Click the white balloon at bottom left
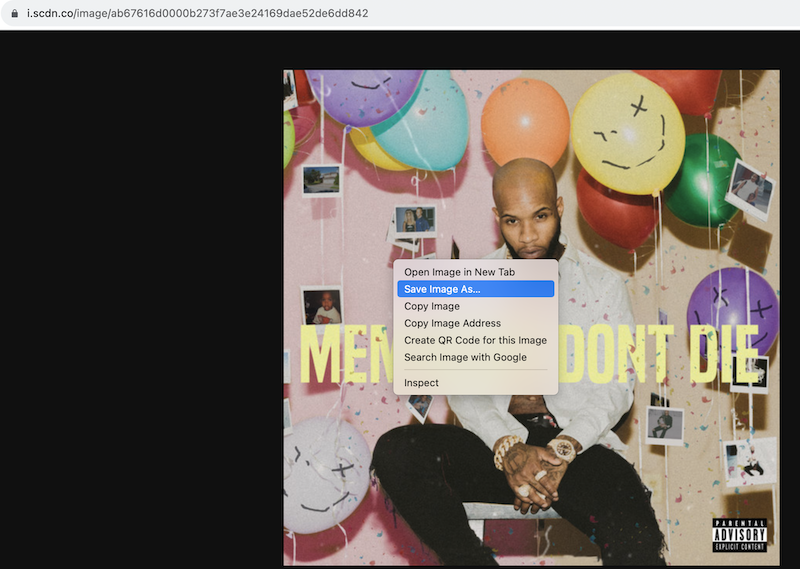 (325, 472)
